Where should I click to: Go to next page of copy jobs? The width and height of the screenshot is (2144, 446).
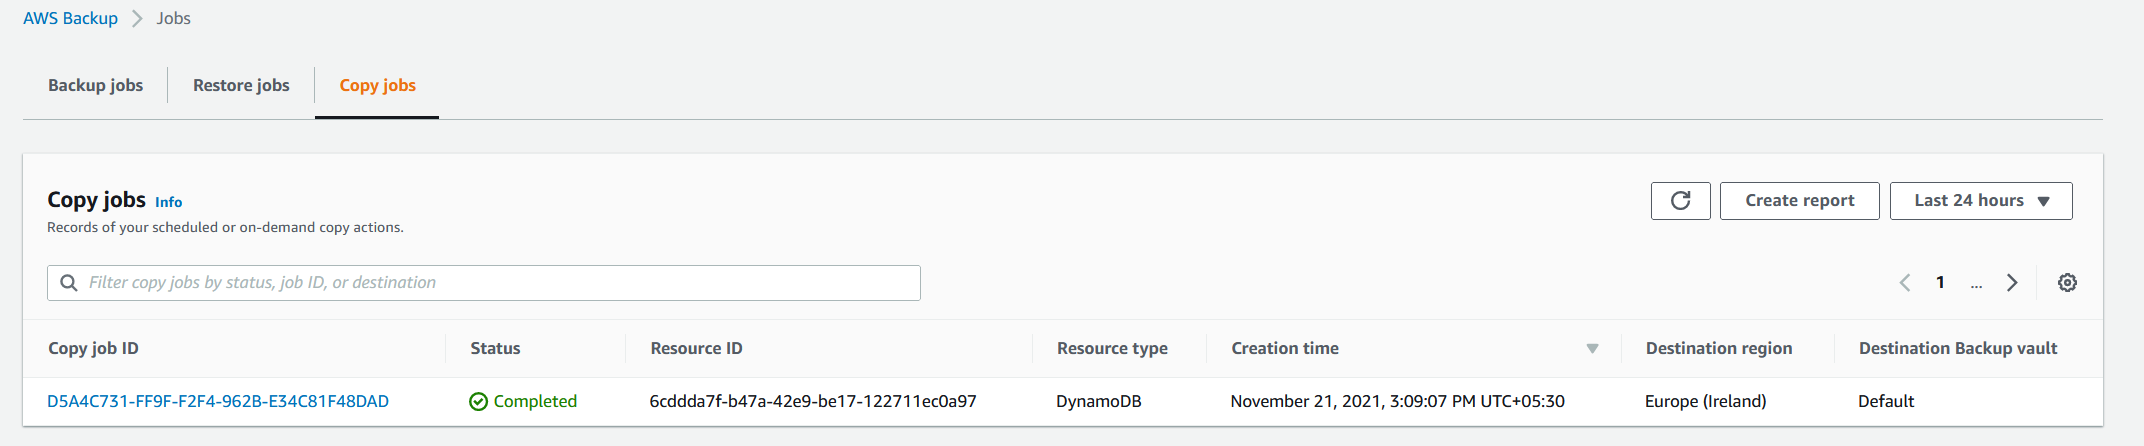(2012, 283)
